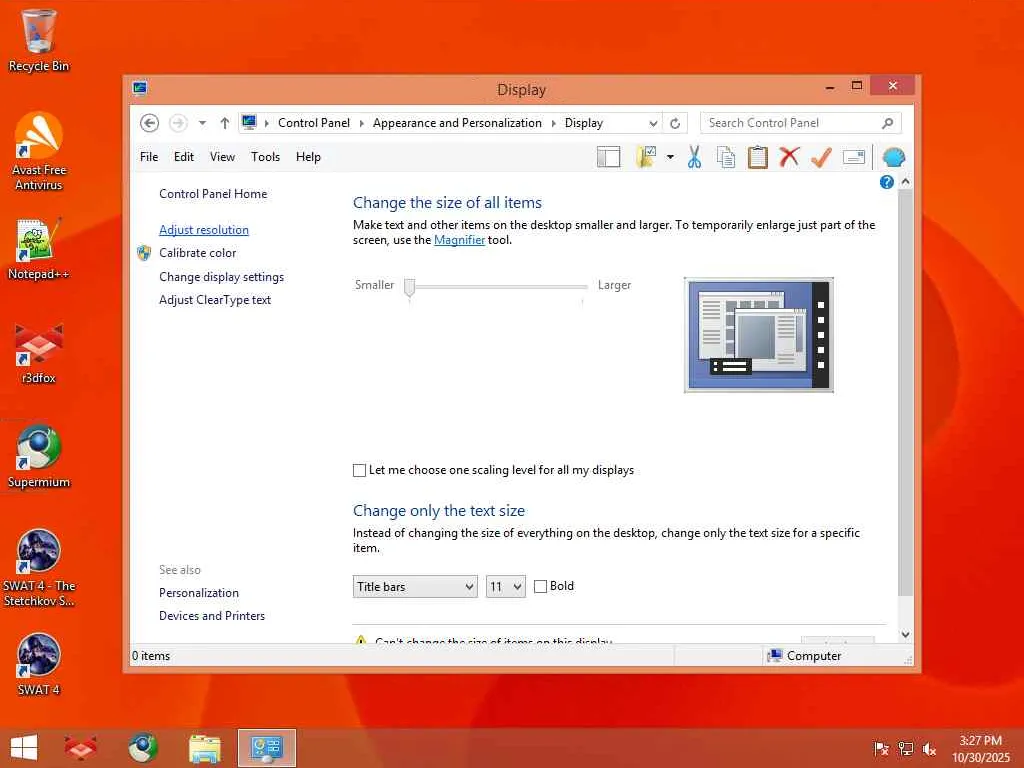Open the Help menu
Image resolution: width=1024 pixels, height=768 pixels.
tap(308, 157)
